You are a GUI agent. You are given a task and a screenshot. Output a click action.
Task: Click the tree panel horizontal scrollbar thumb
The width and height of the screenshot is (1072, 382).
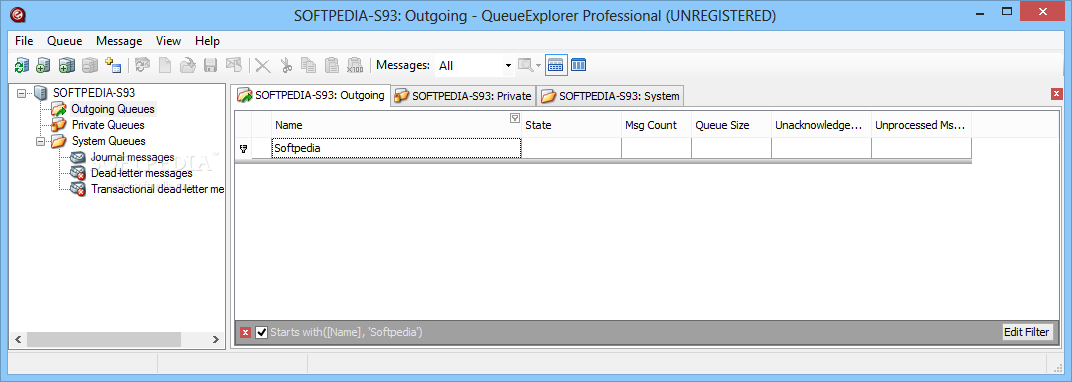click(x=104, y=339)
